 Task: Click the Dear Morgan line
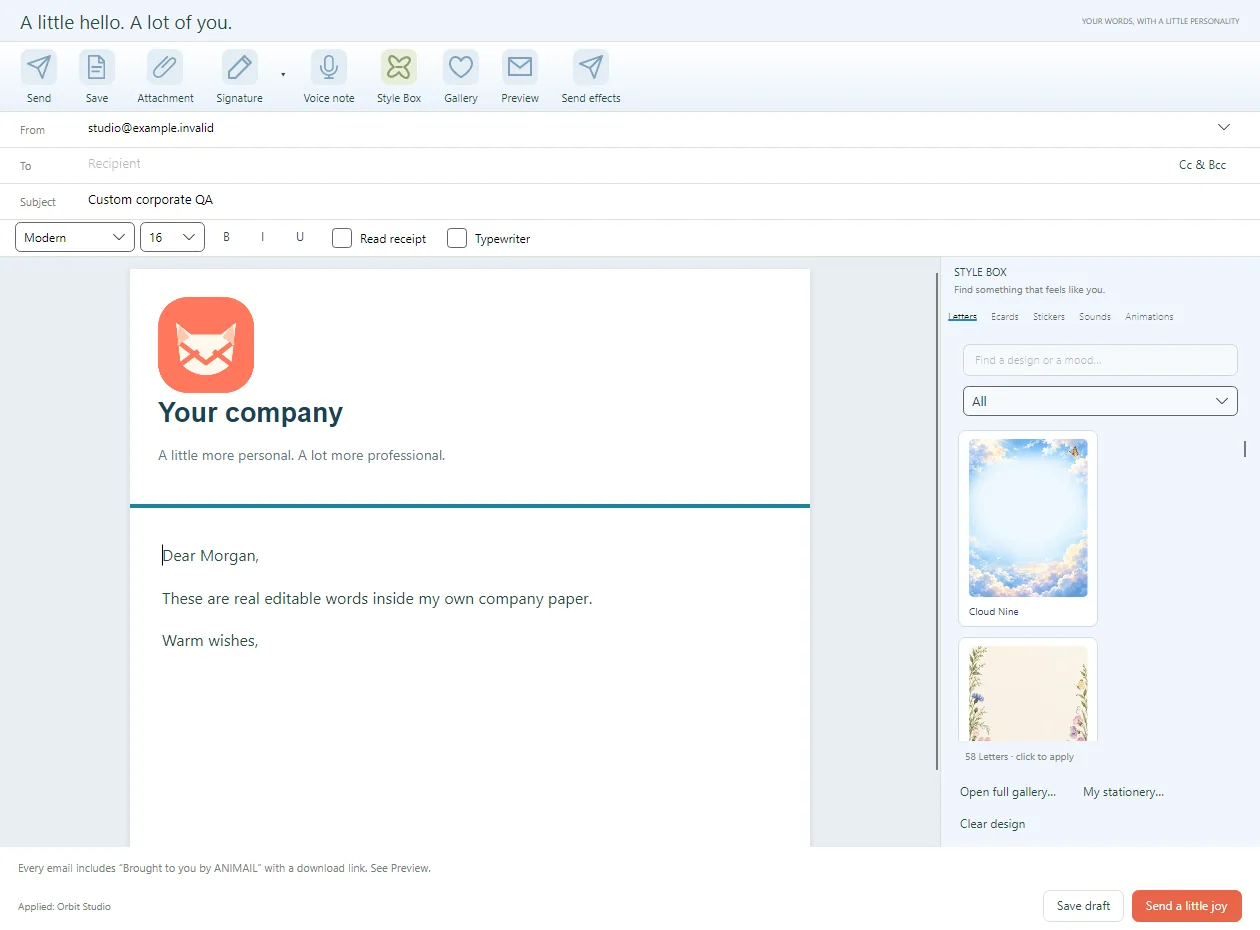click(211, 556)
